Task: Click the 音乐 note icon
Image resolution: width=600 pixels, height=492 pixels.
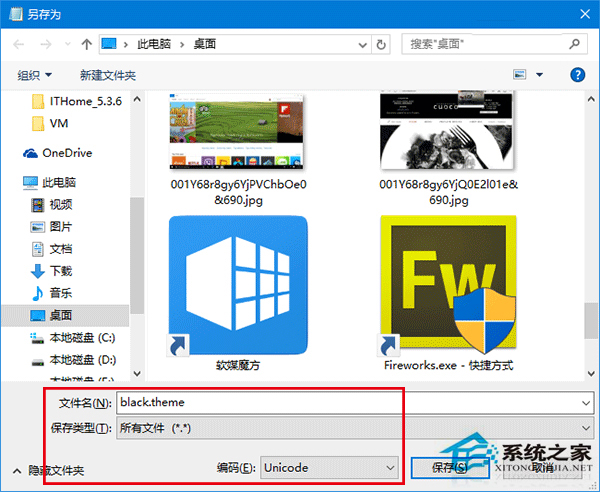Action: click(38, 293)
